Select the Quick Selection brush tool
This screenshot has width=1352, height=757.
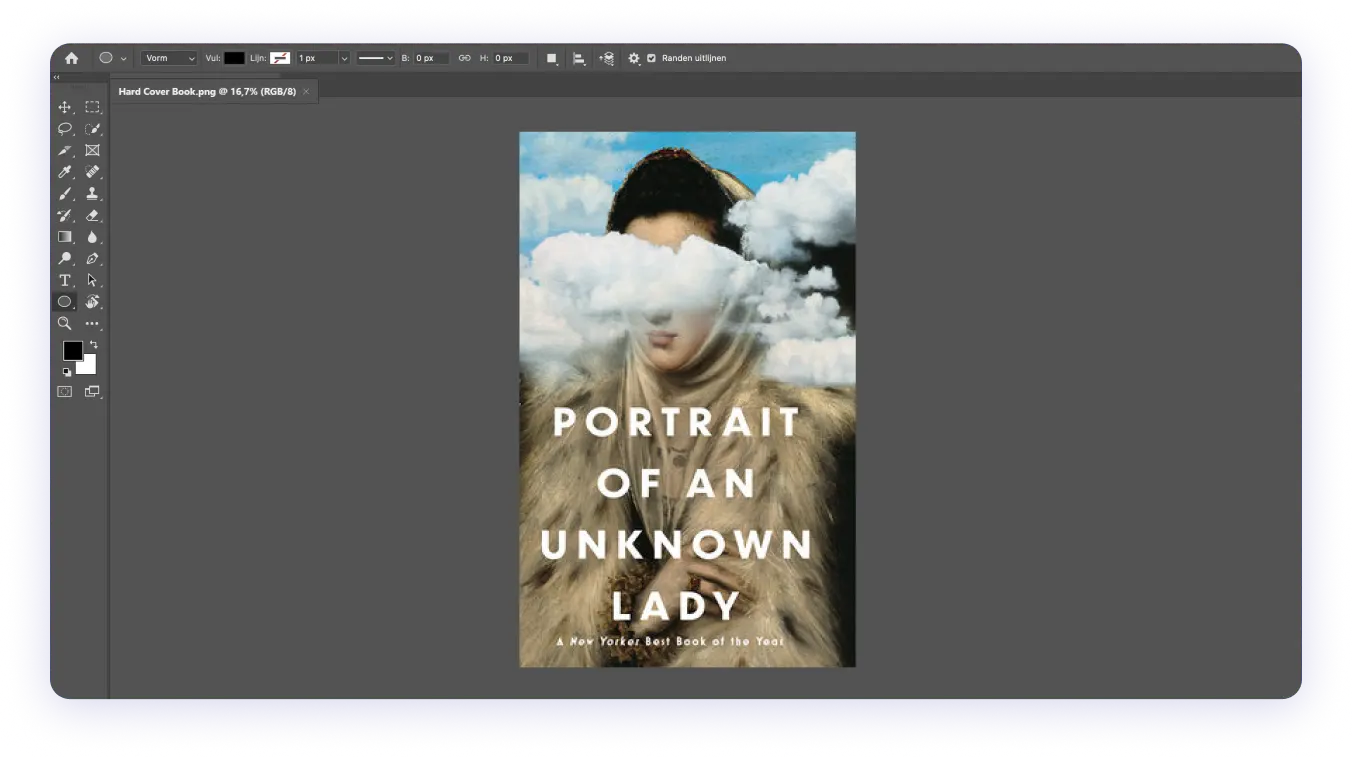click(92, 129)
